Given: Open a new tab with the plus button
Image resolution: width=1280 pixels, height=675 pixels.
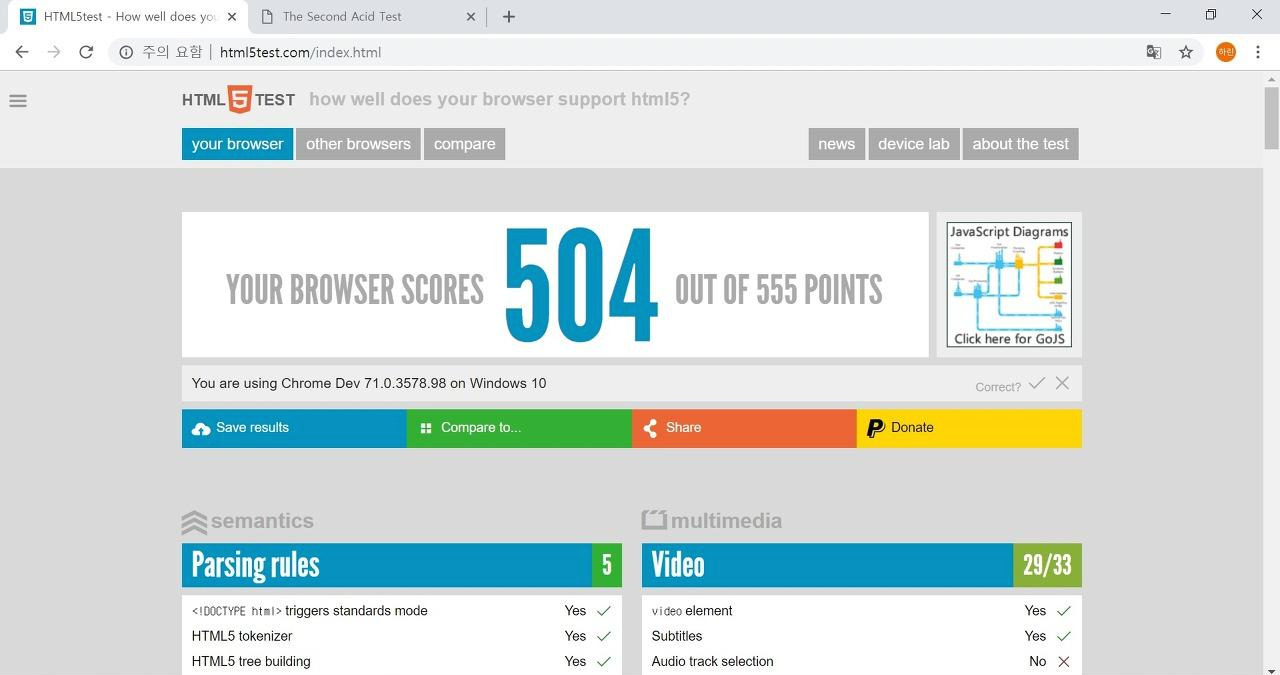Looking at the screenshot, I should pyautogui.click(x=509, y=16).
